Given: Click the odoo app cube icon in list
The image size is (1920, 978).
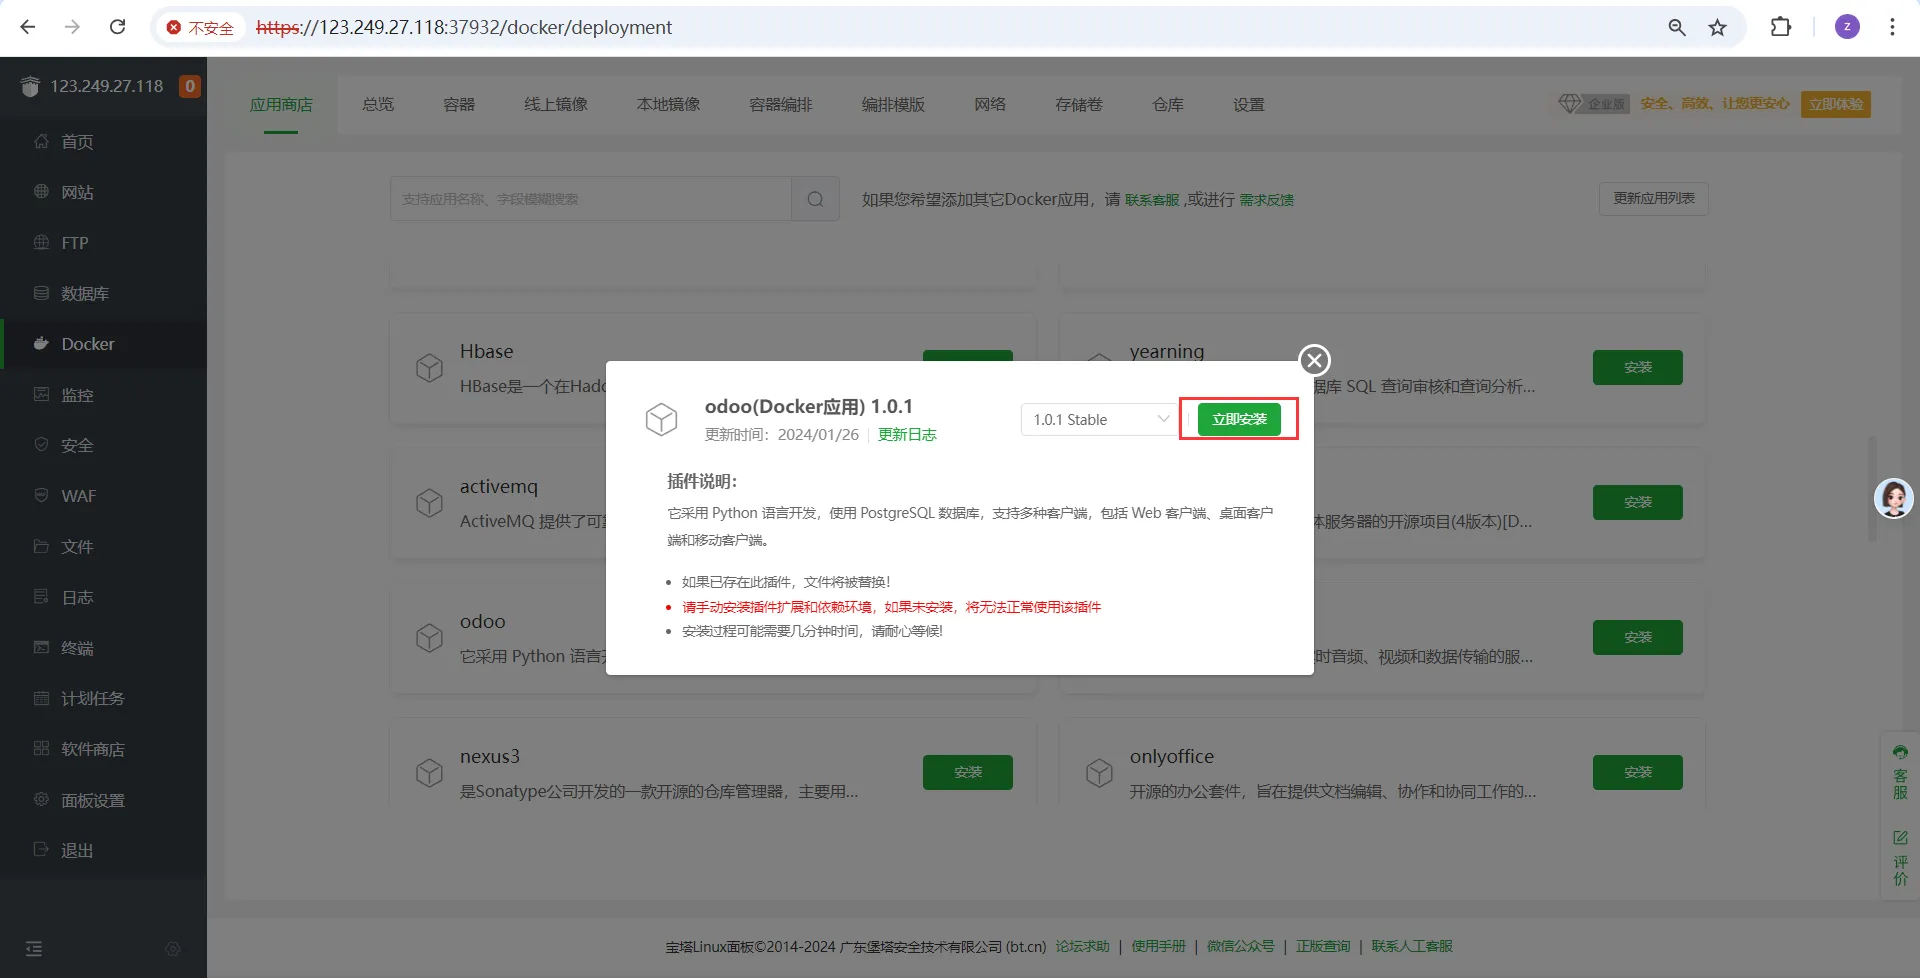Looking at the screenshot, I should click(x=429, y=637).
